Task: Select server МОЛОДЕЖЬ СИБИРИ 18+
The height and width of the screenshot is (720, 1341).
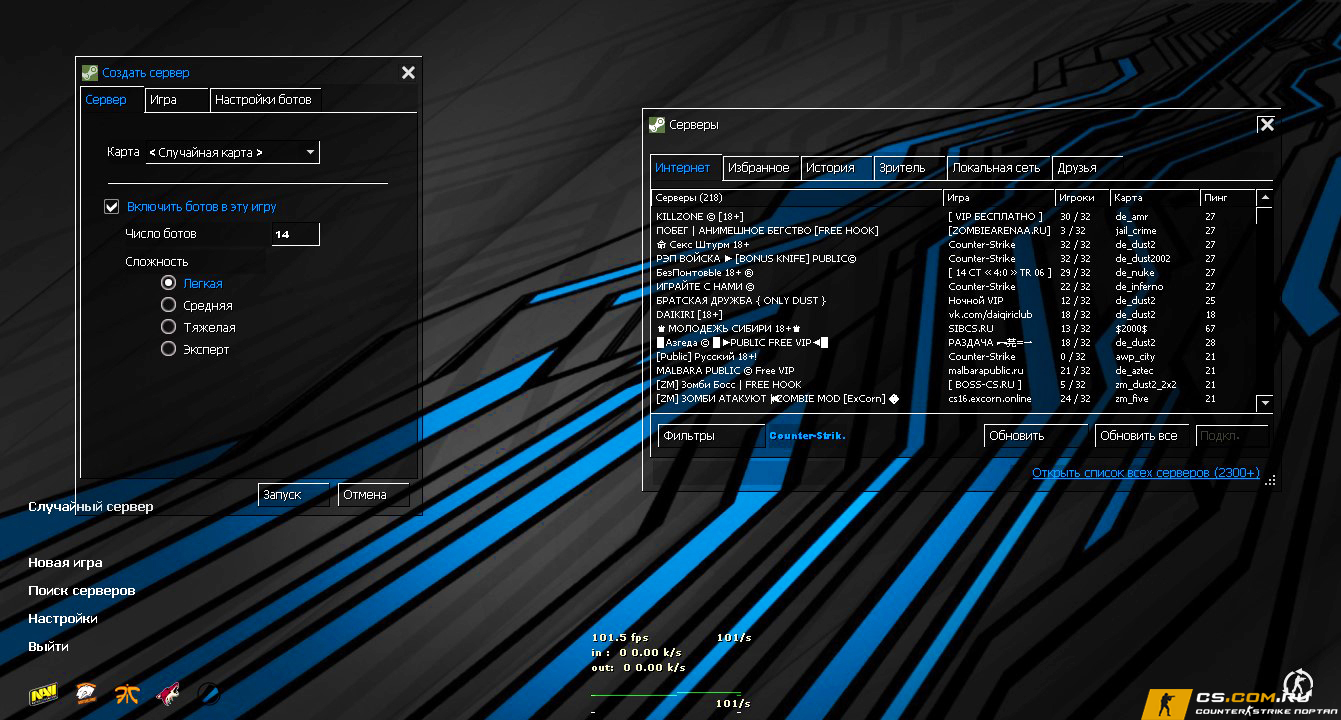Action: coord(953,329)
